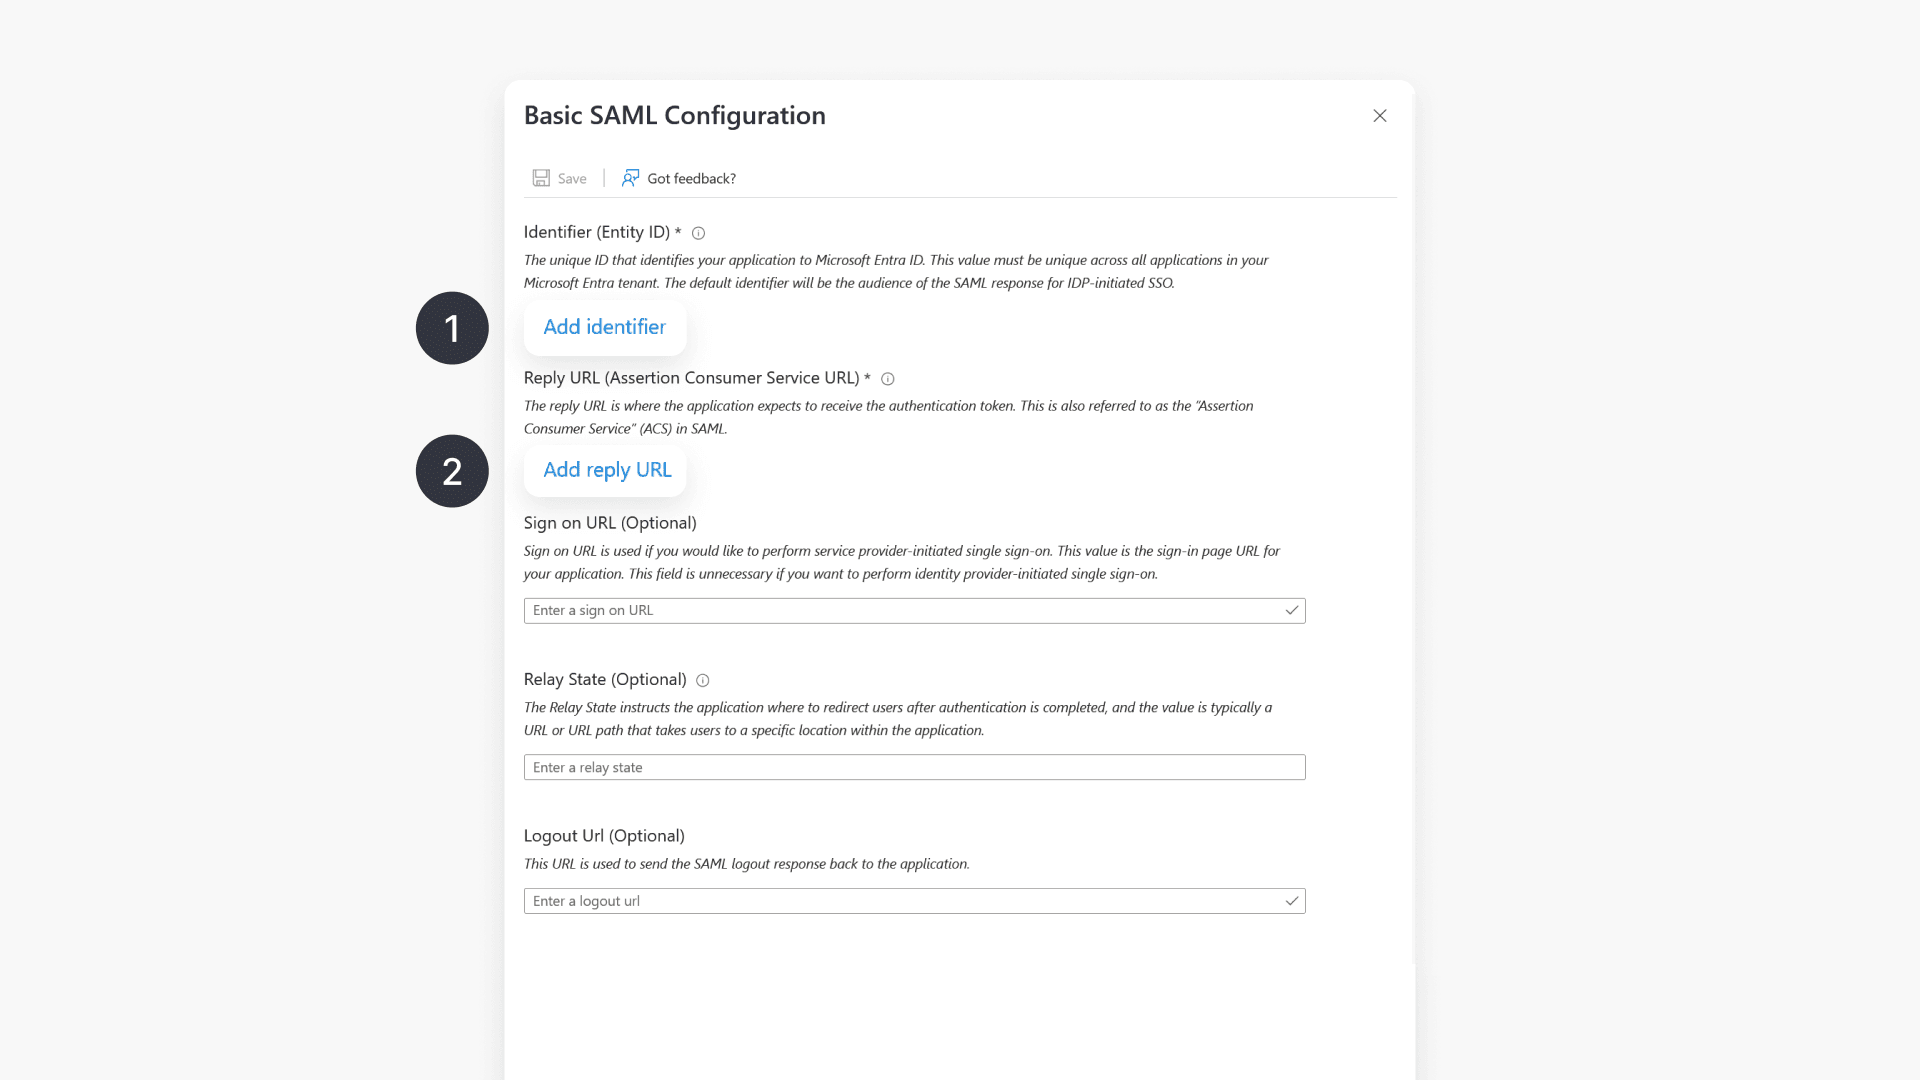This screenshot has width=1920, height=1080.
Task: Click the Add identifier button
Action: pos(604,327)
